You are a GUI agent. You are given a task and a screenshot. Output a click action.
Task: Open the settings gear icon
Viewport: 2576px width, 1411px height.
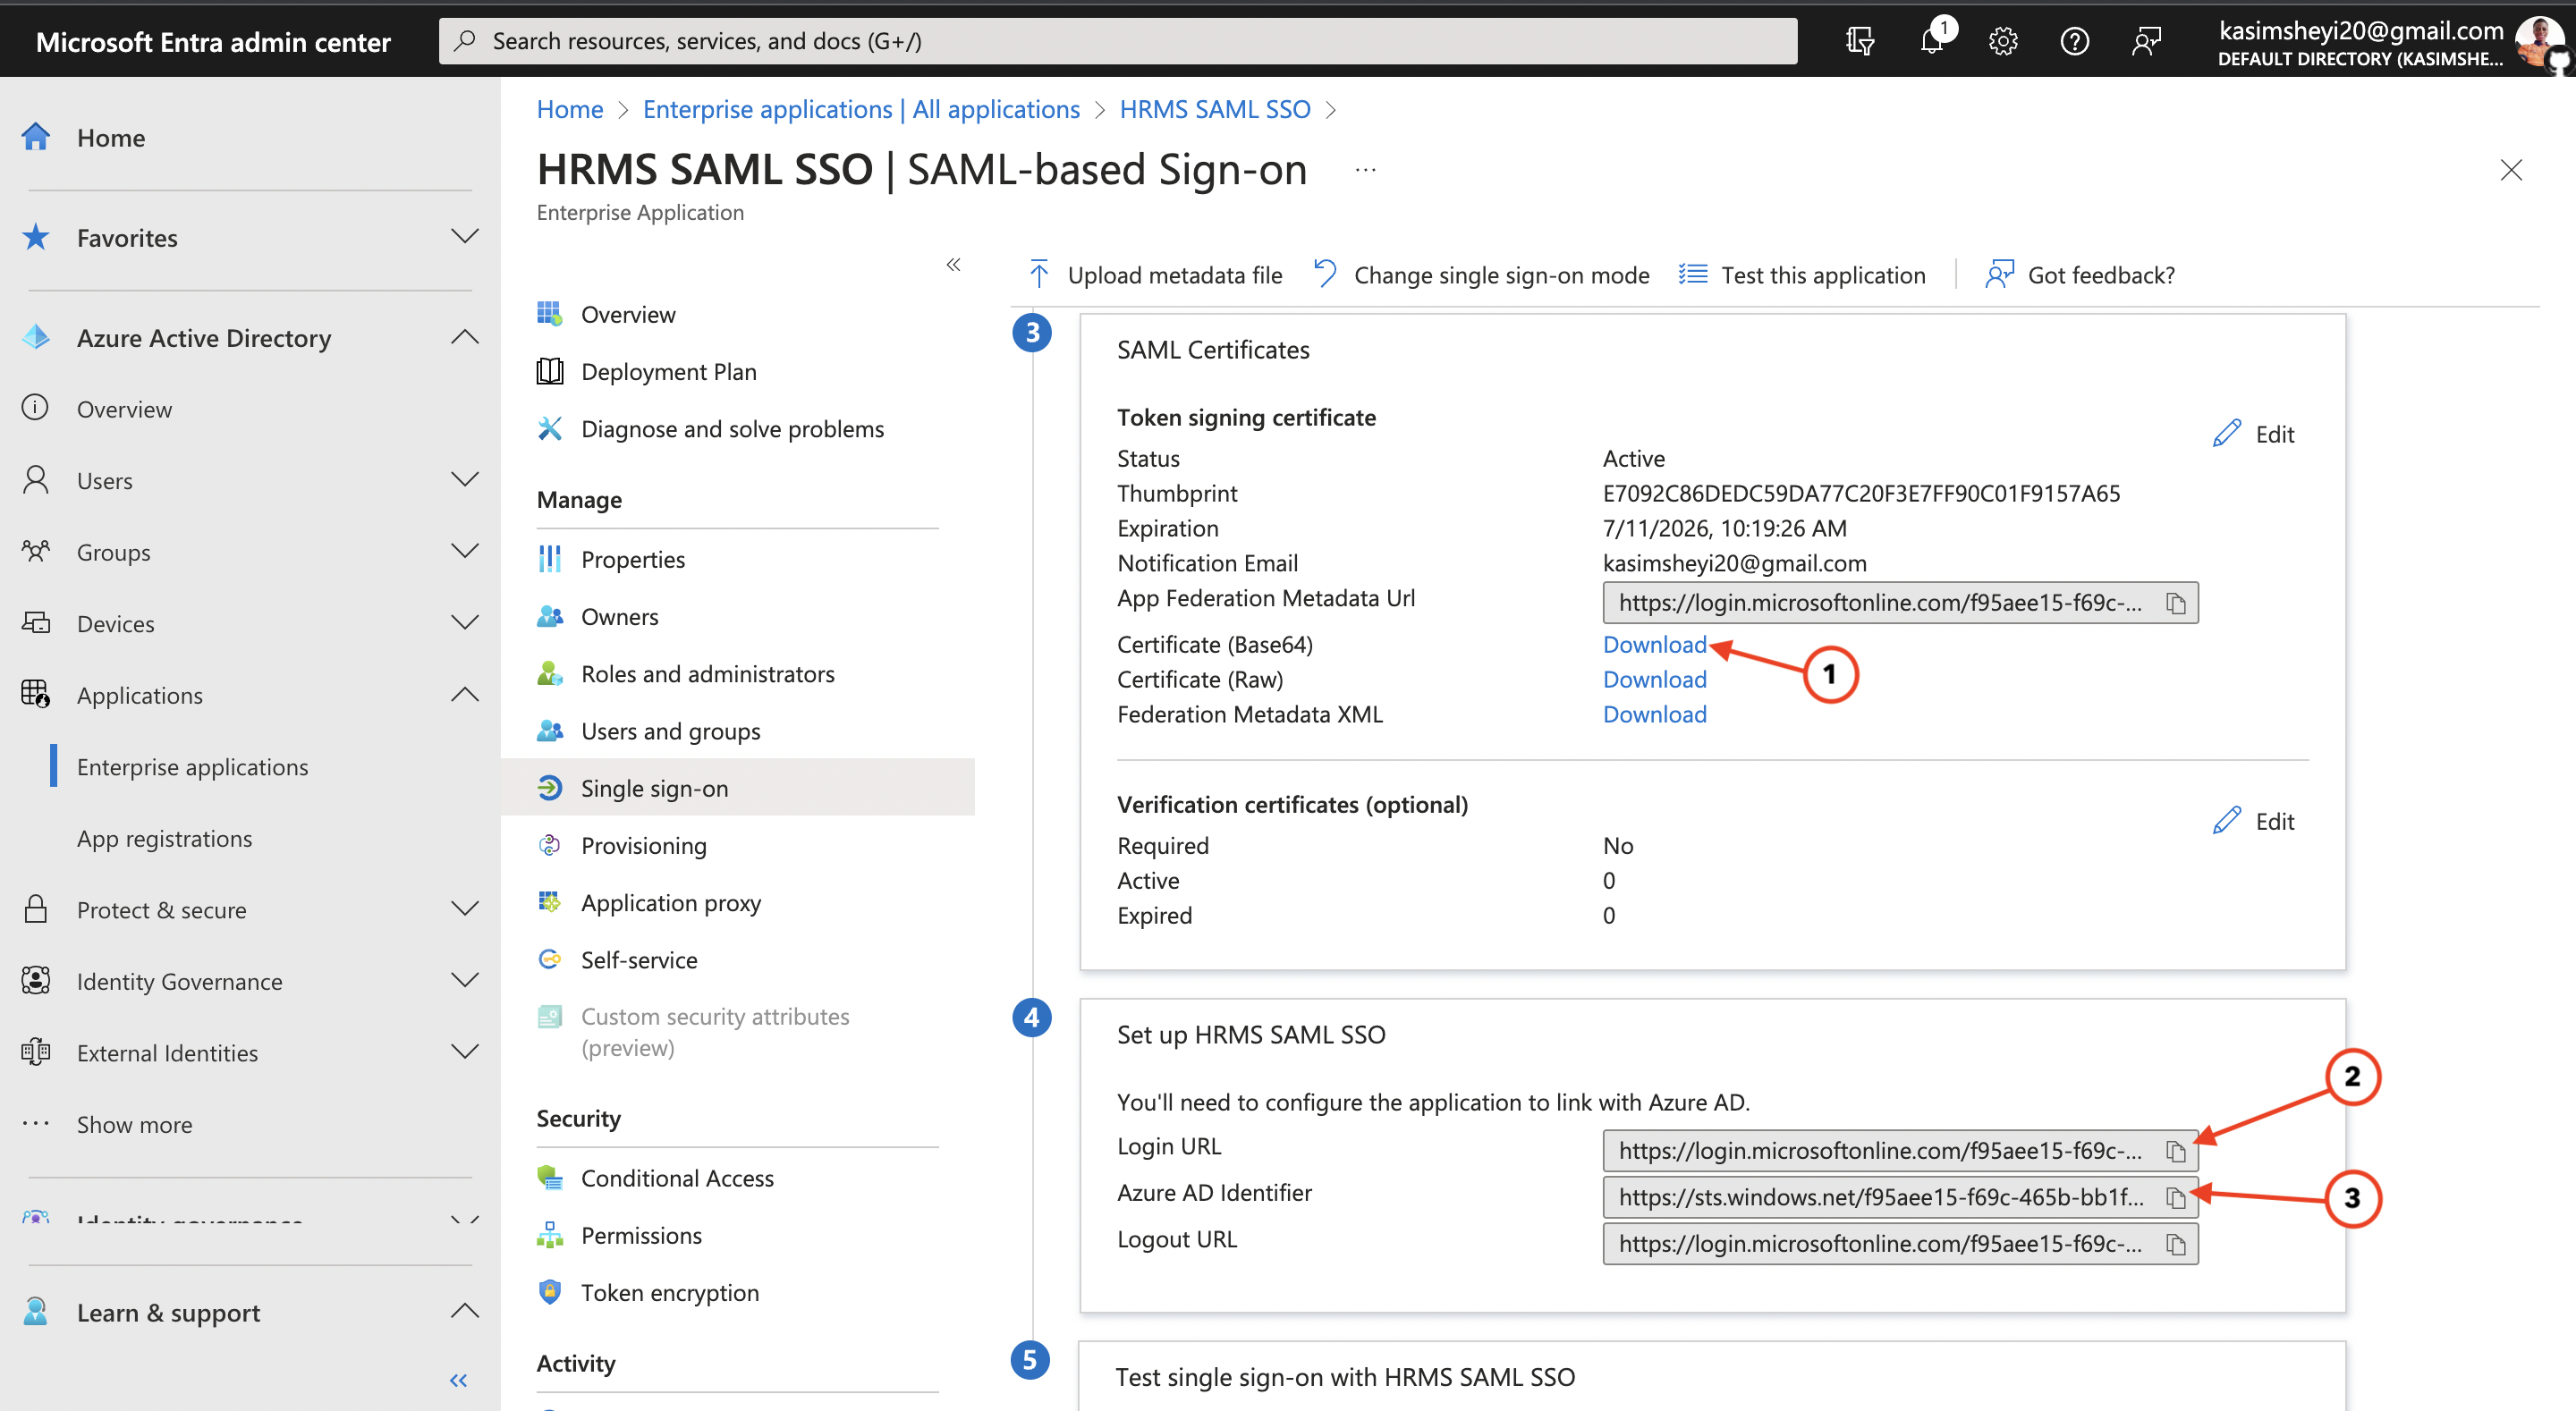click(x=2002, y=41)
